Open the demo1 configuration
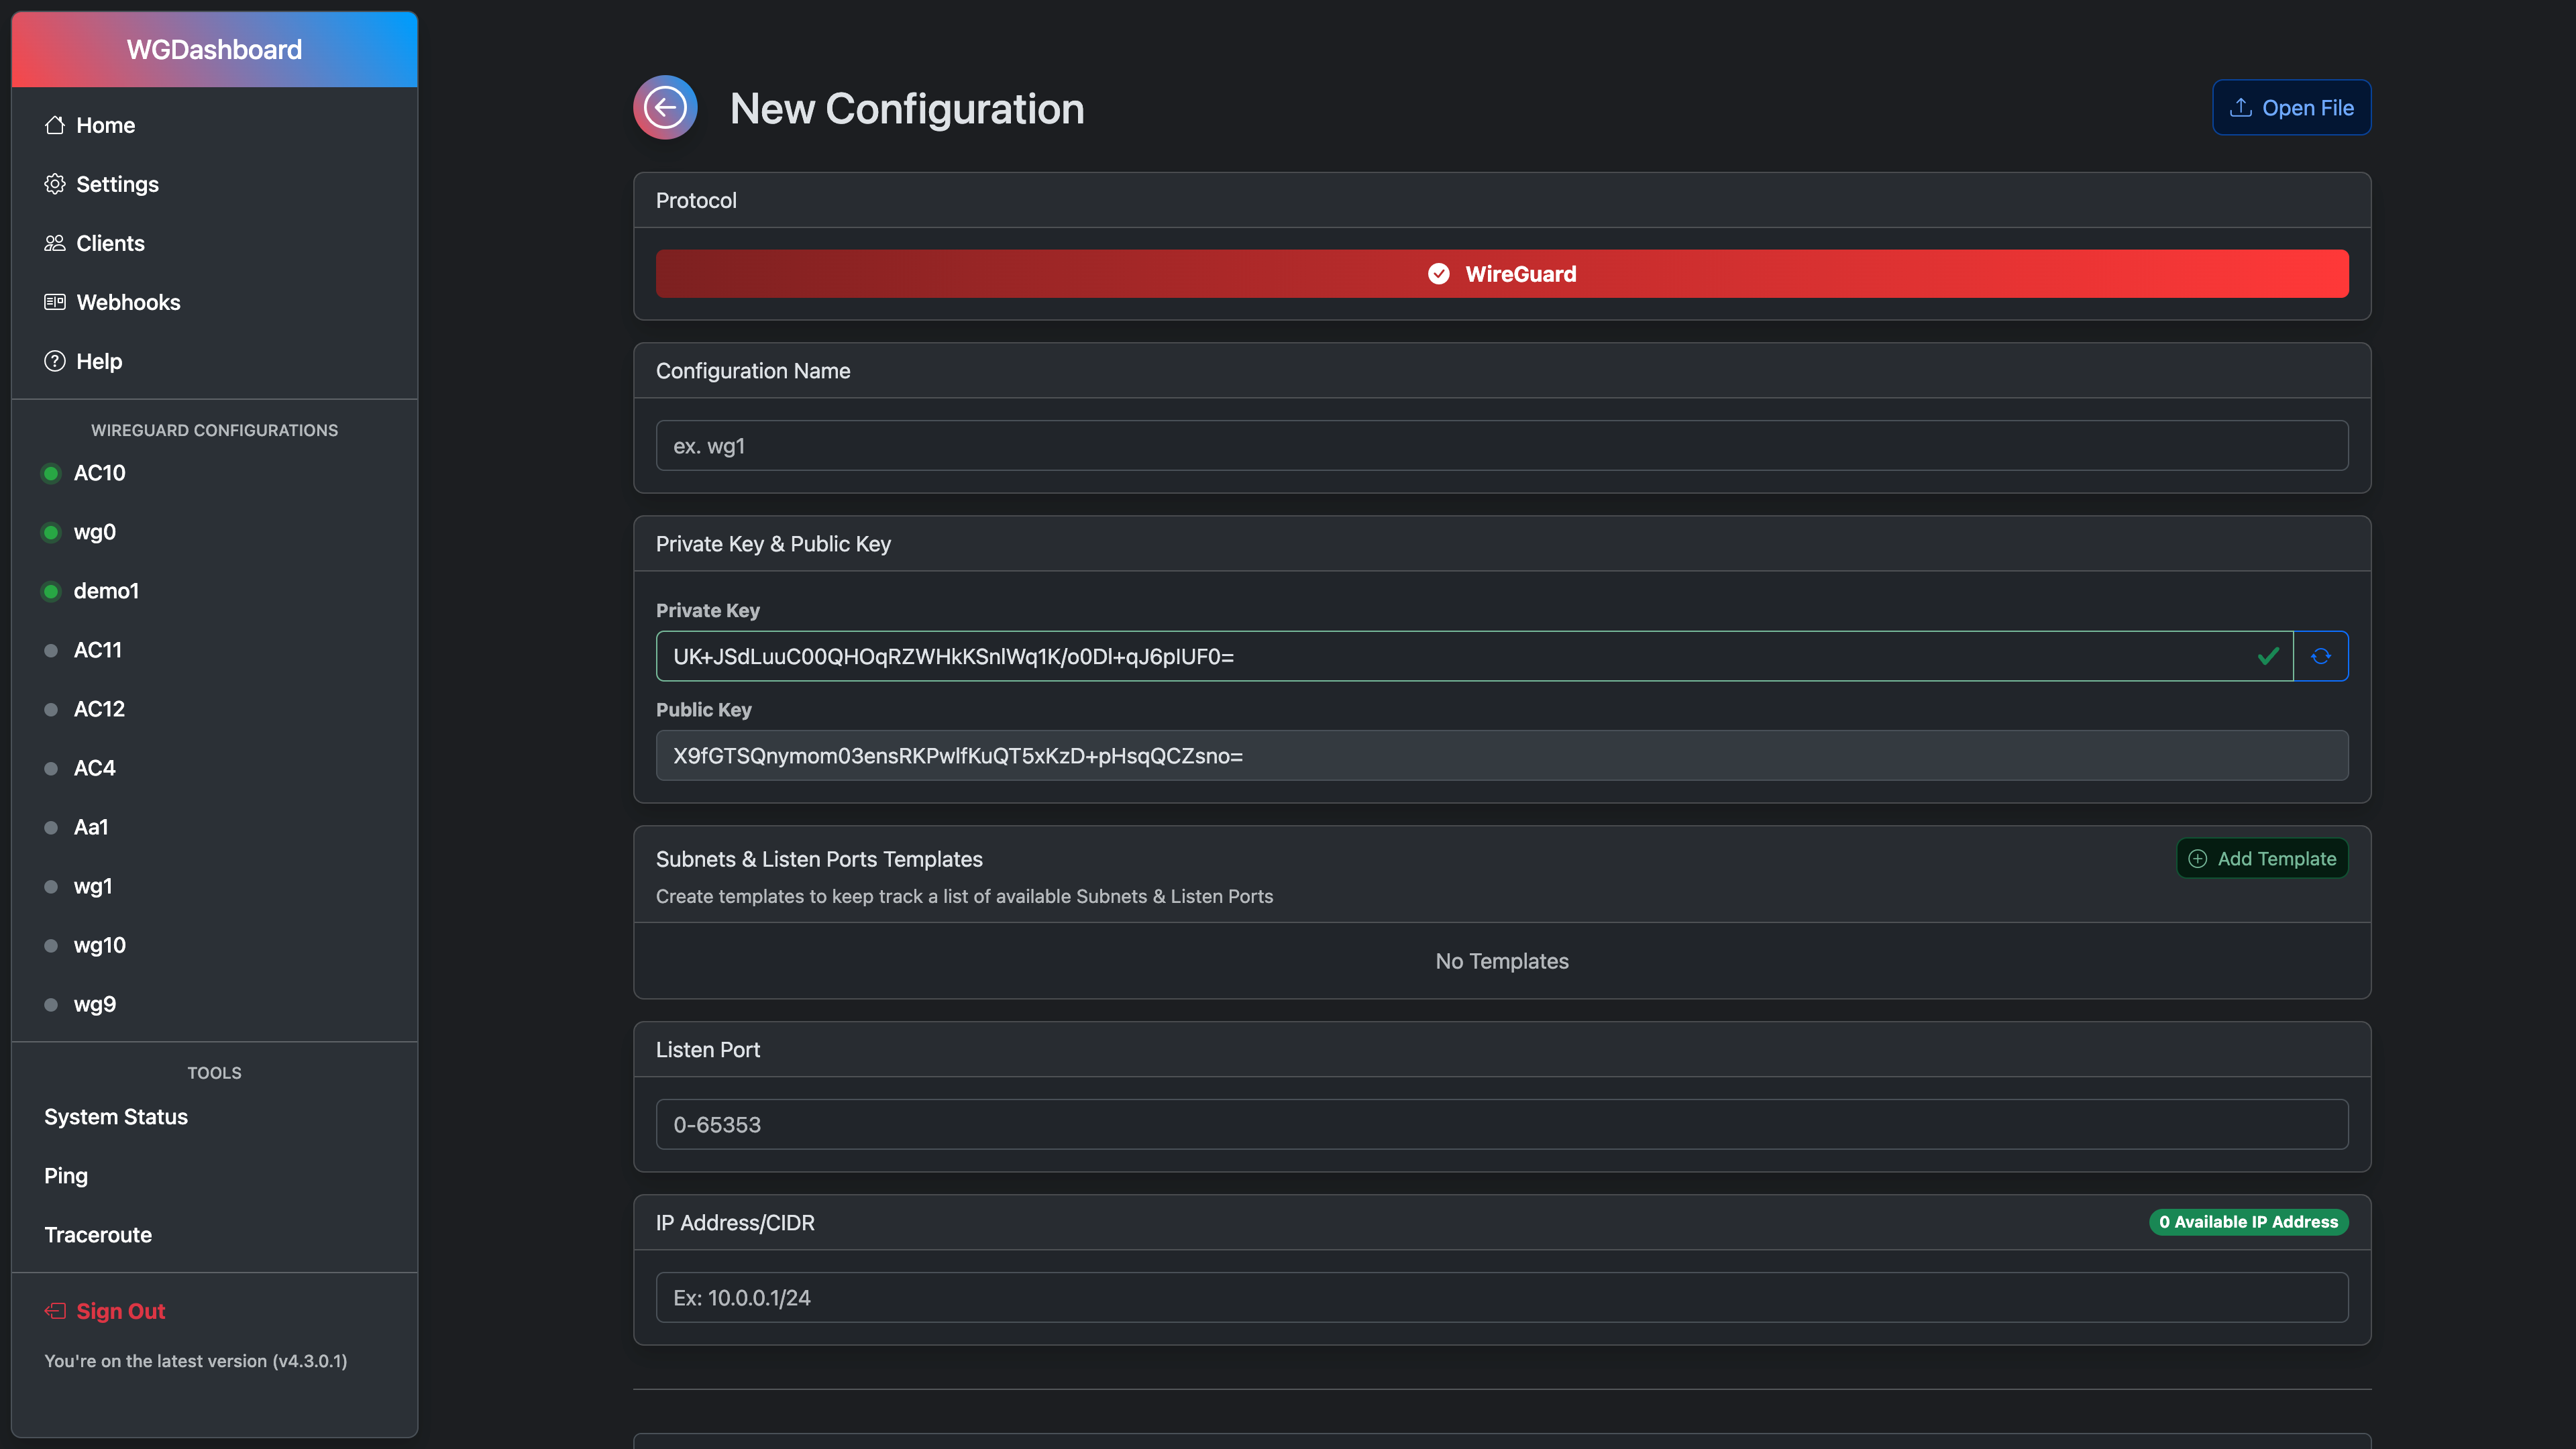This screenshot has height=1449, width=2576. tap(106, 591)
